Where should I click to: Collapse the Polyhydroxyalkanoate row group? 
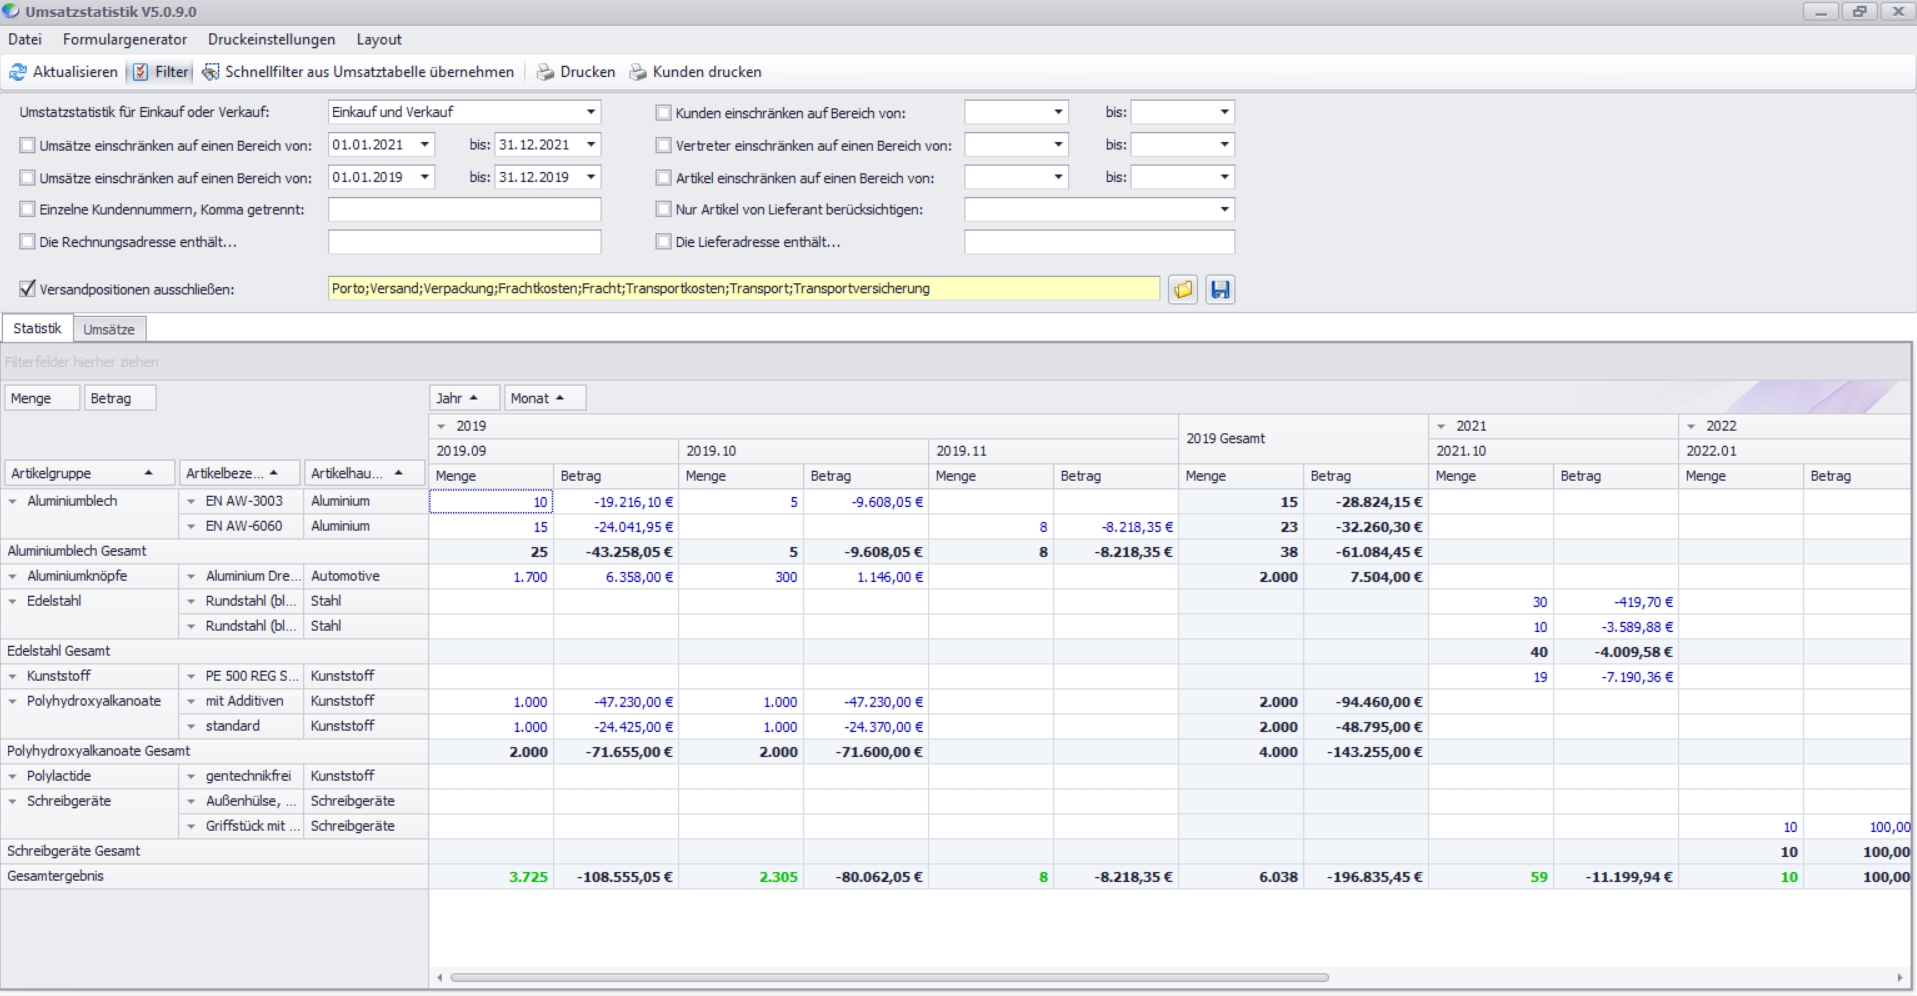pos(13,702)
